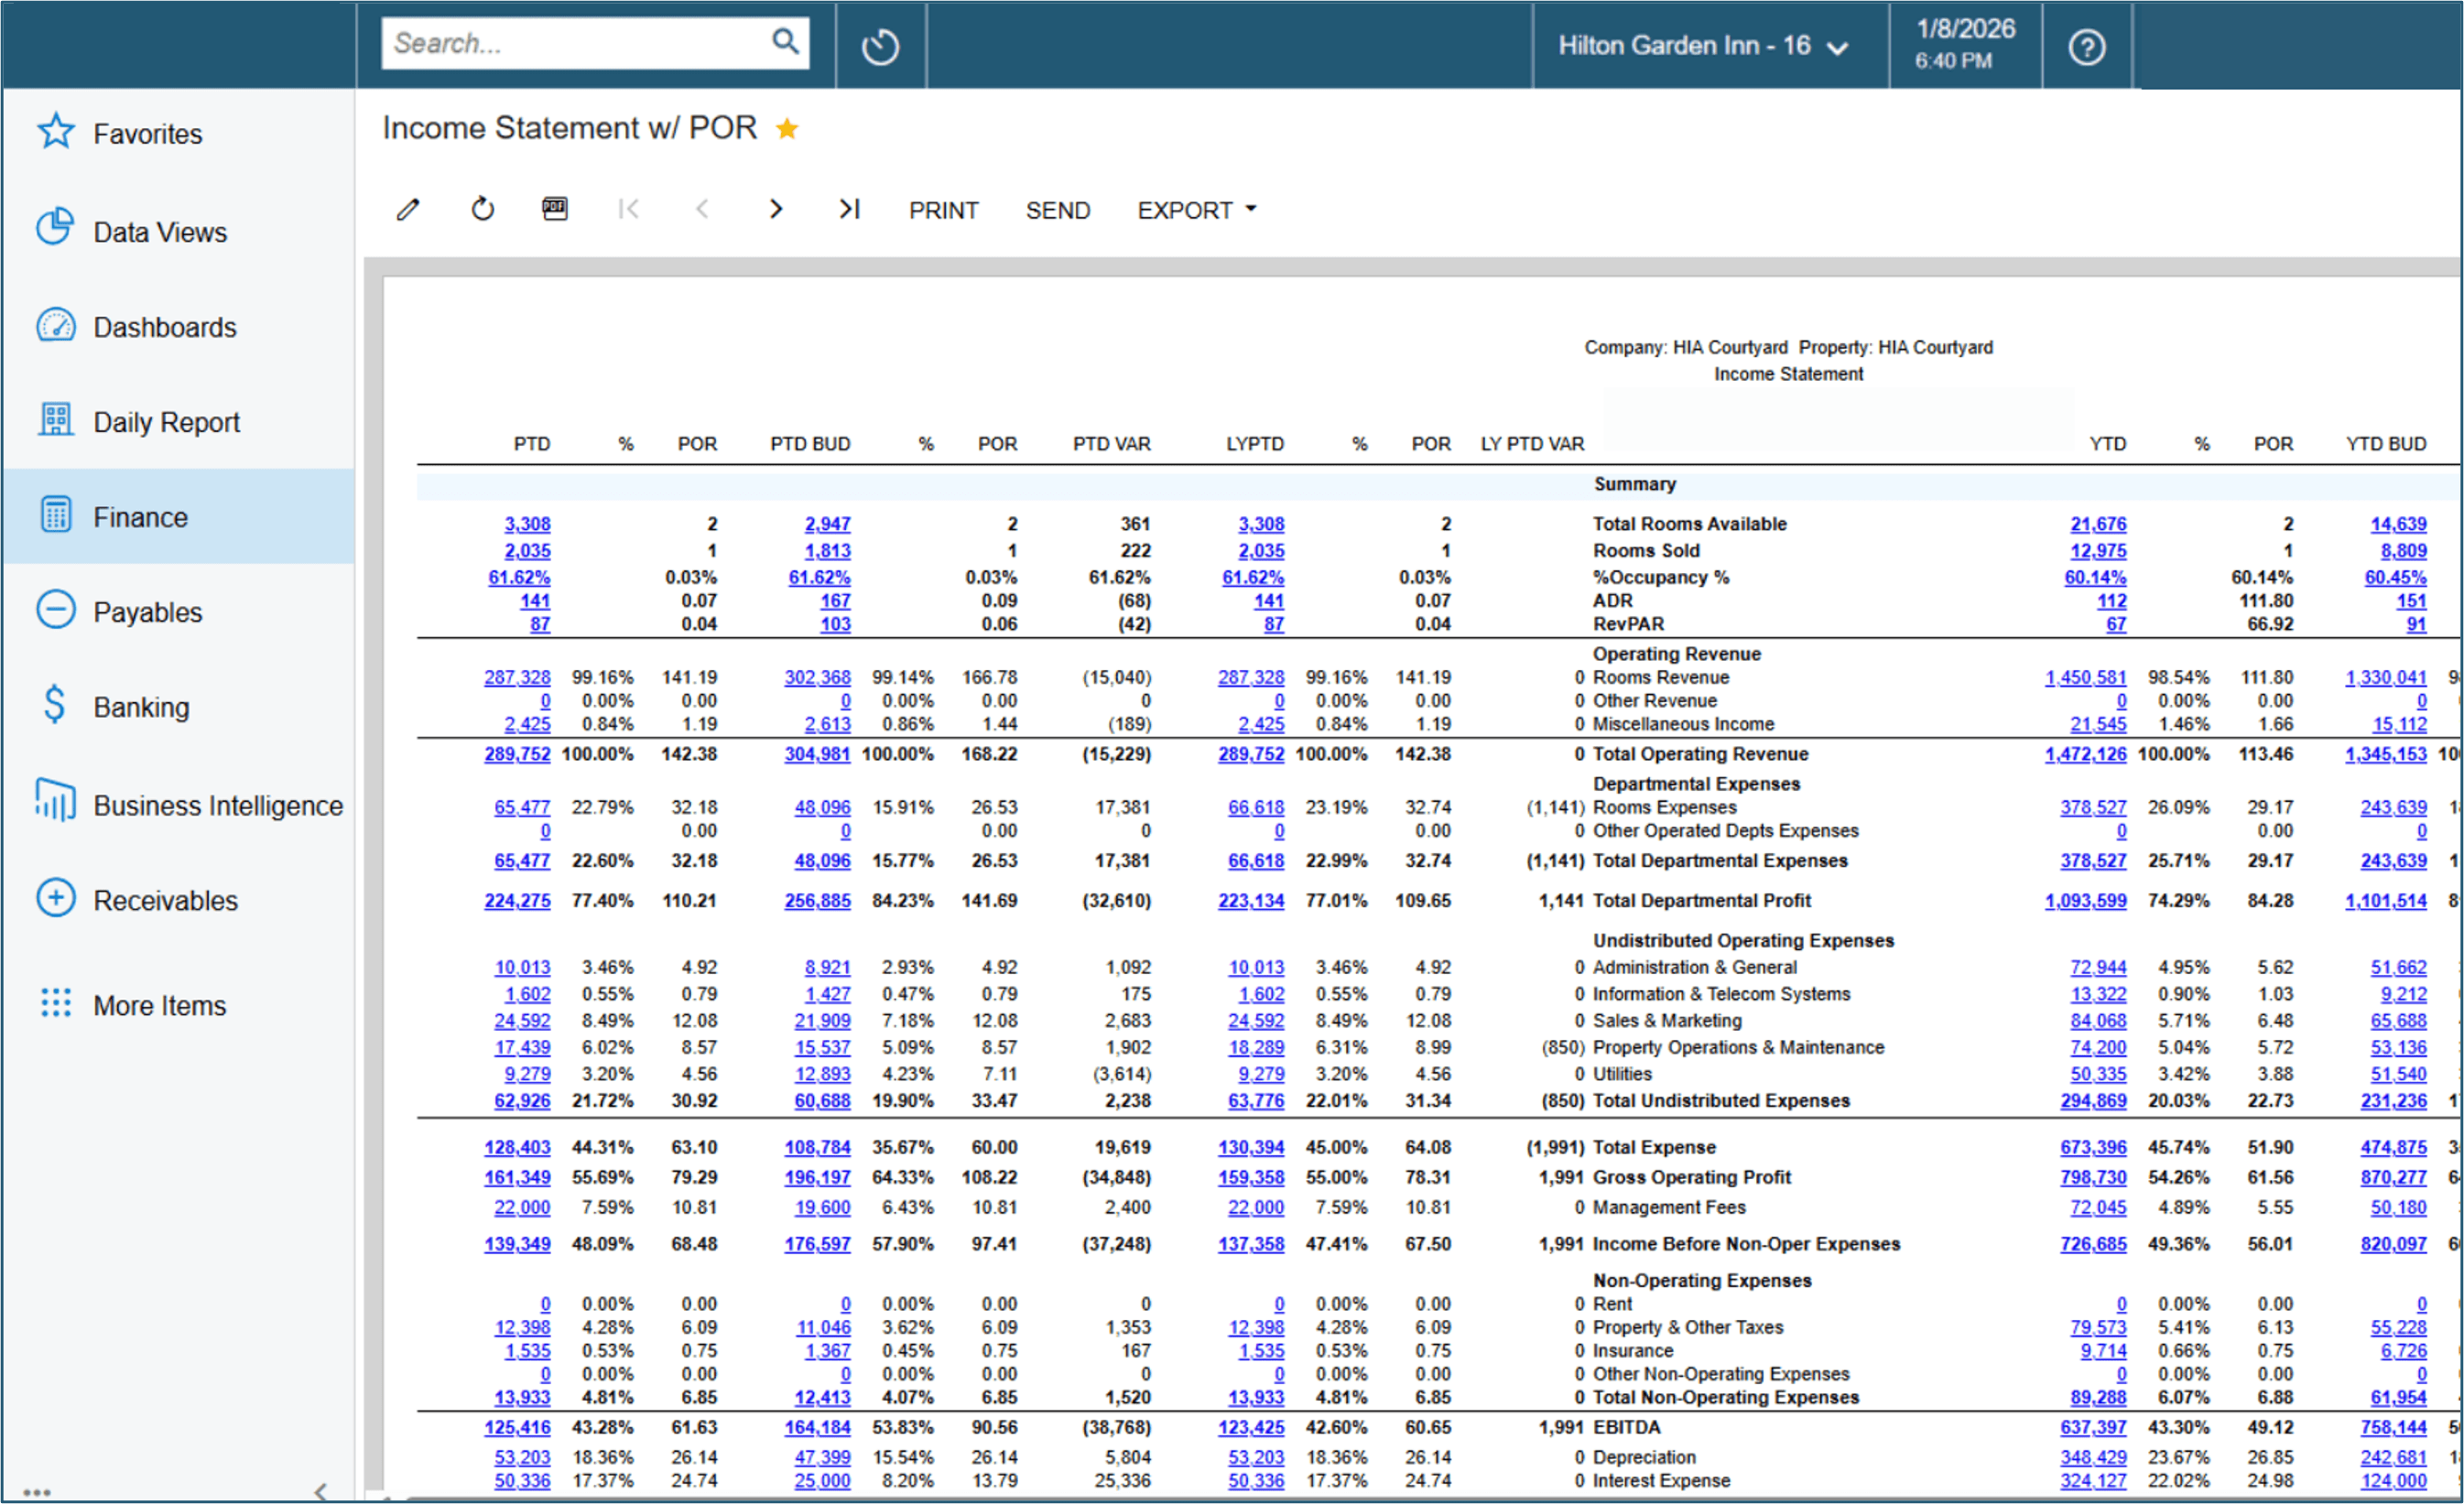The image size is (2464, 1504).
Task: Go to next report page arrow
Action: 775,209
